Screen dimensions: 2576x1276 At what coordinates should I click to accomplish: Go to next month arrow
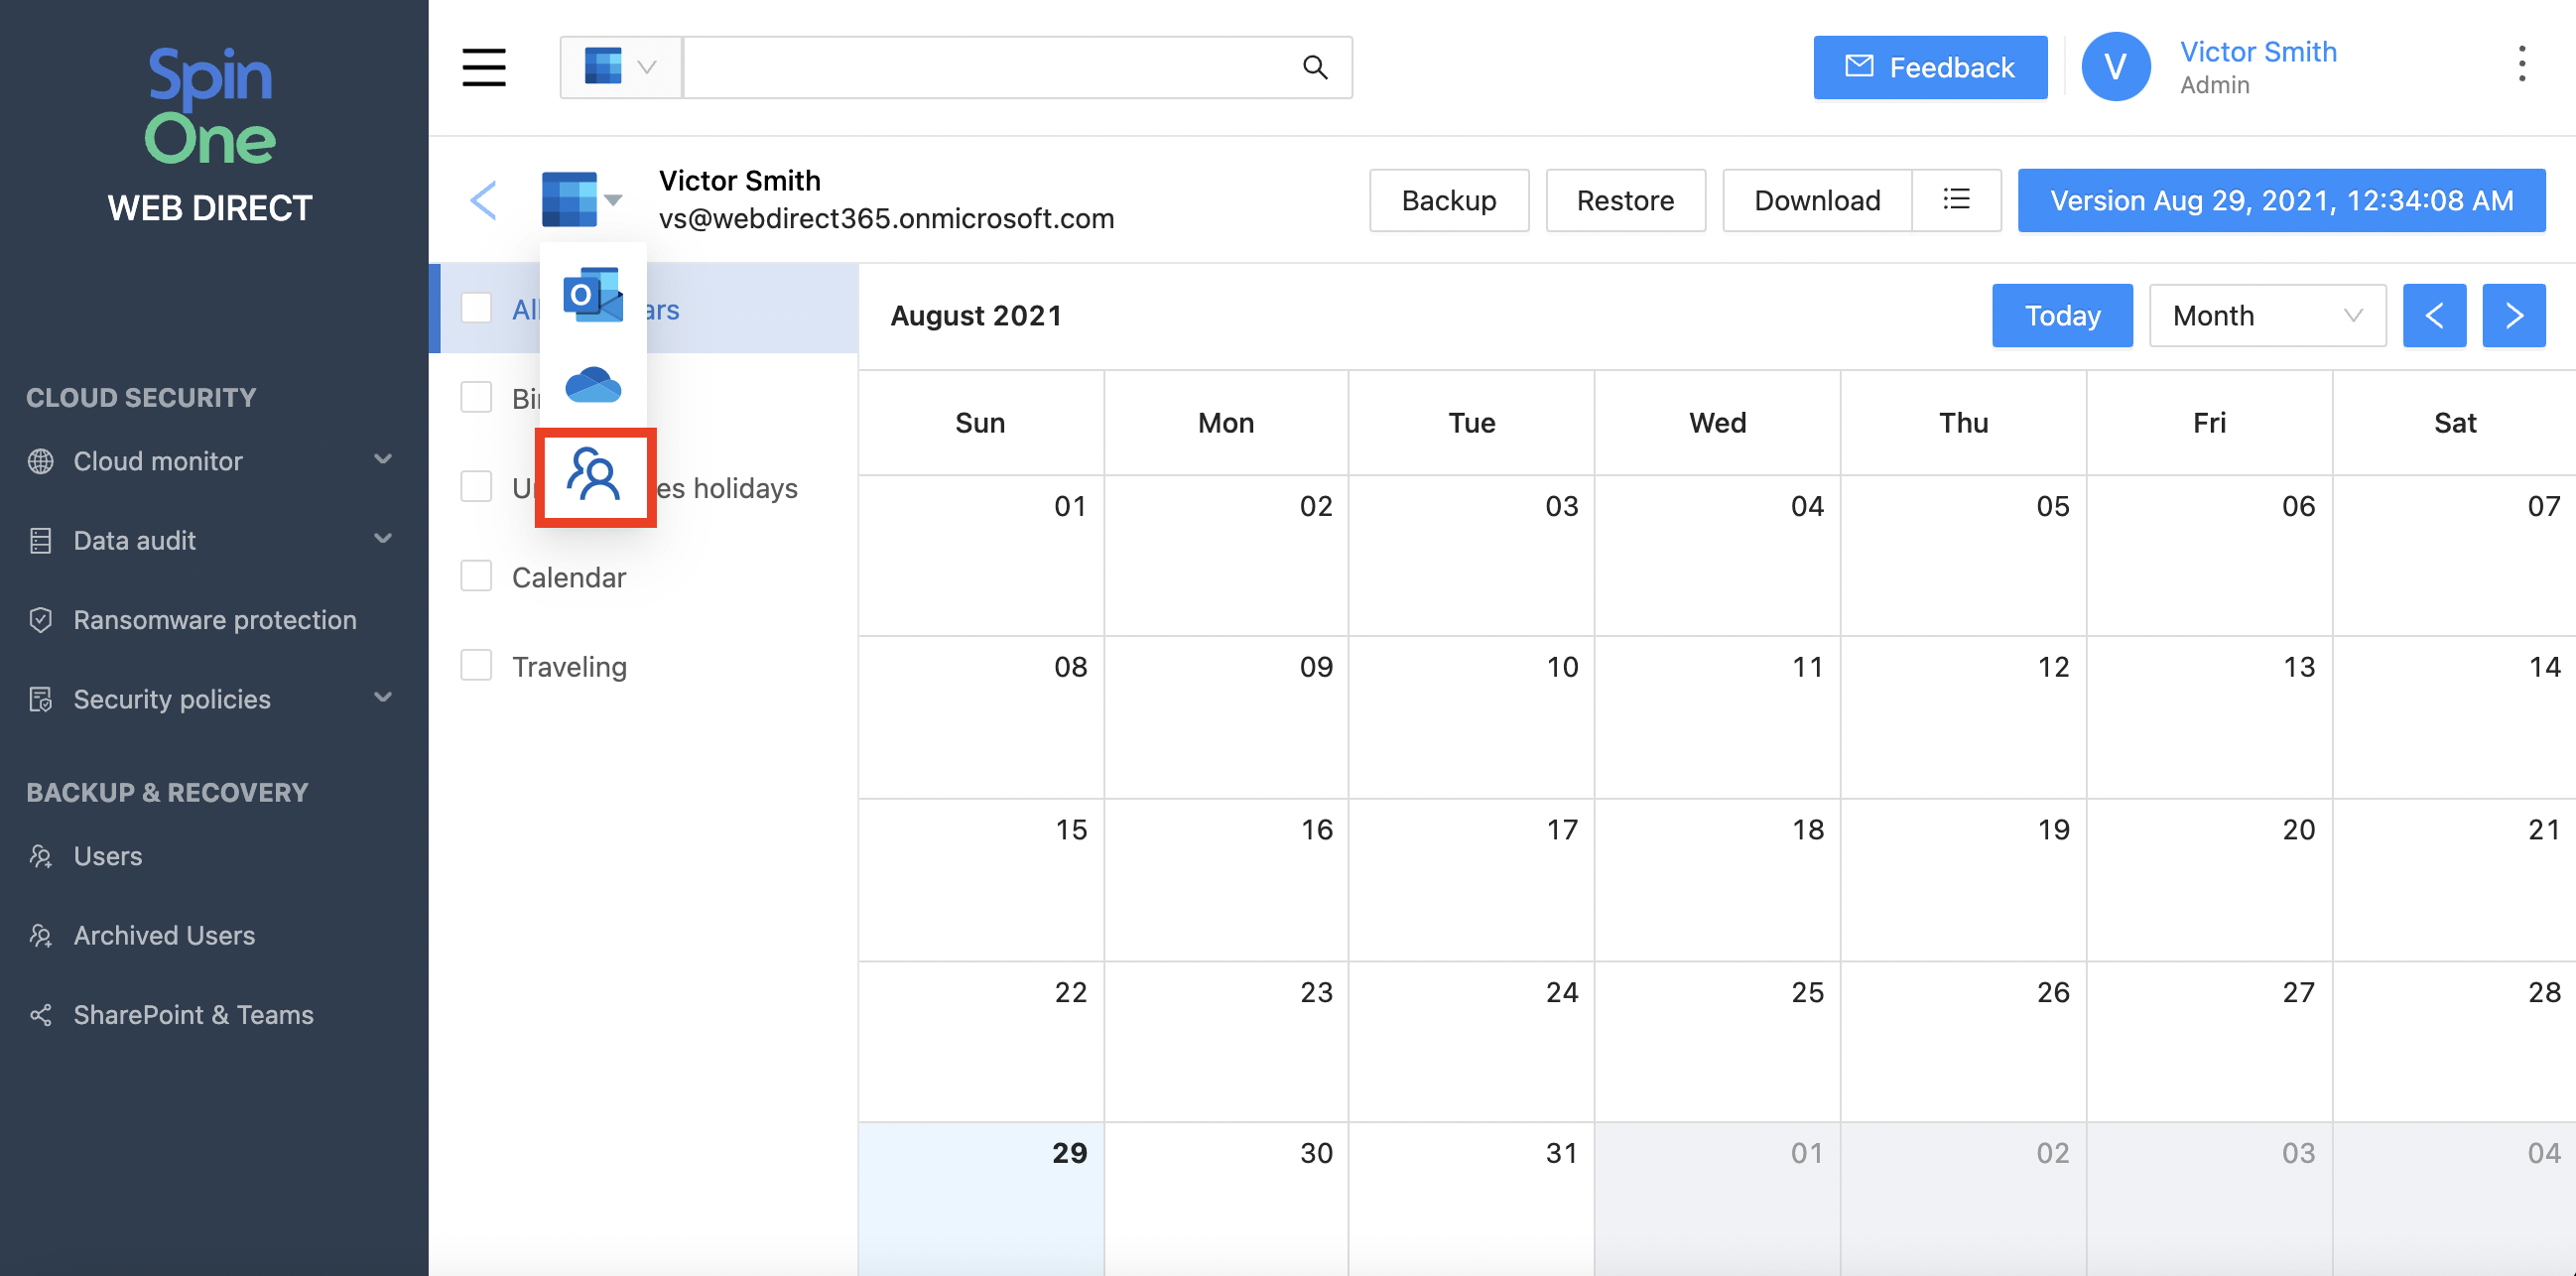pos(2513,316)
